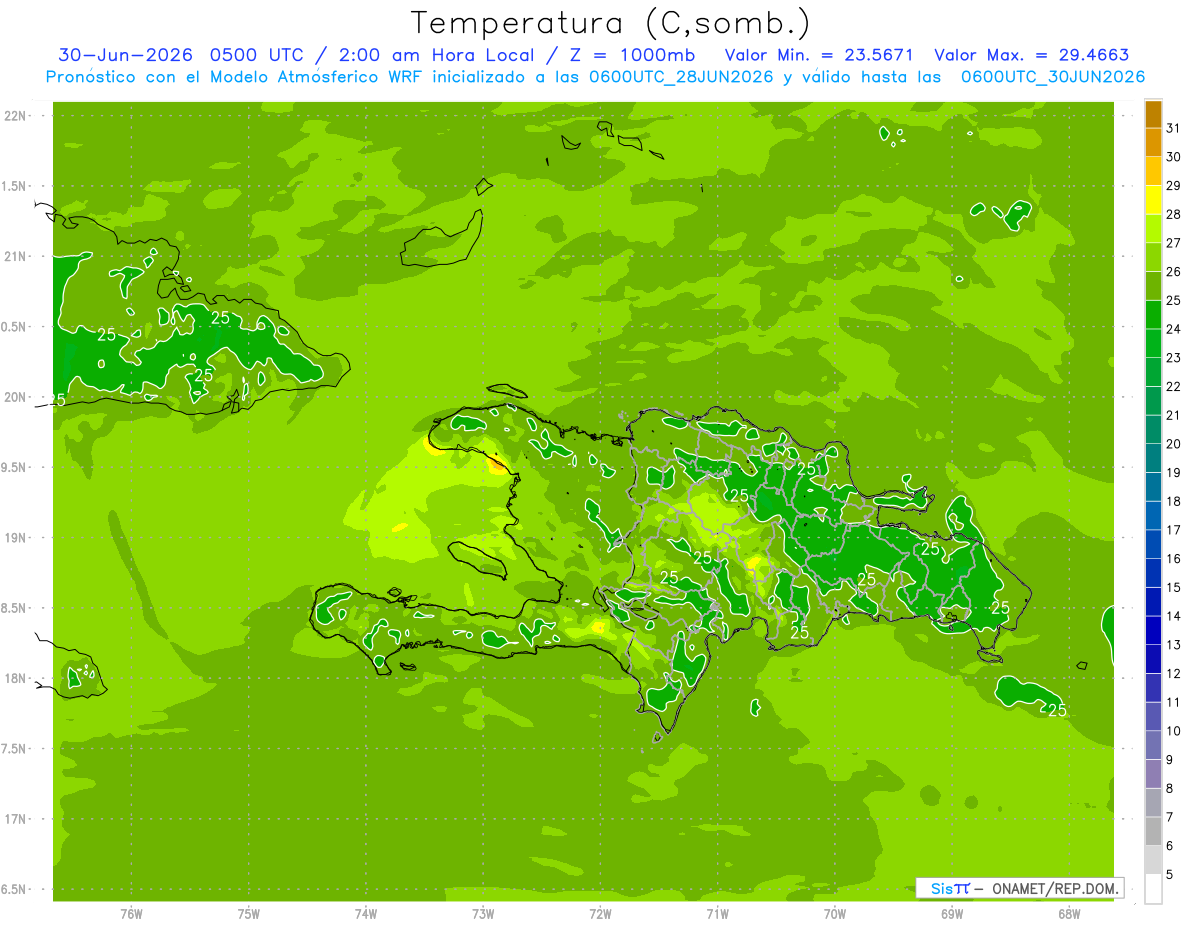Click the "75W" longitude axis label

click(249, 914)
